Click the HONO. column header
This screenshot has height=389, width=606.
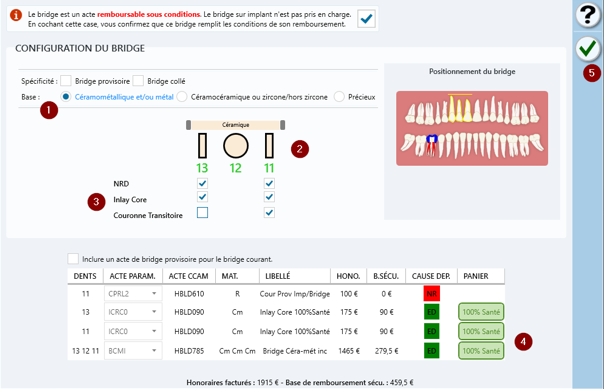tap(348, 276)
